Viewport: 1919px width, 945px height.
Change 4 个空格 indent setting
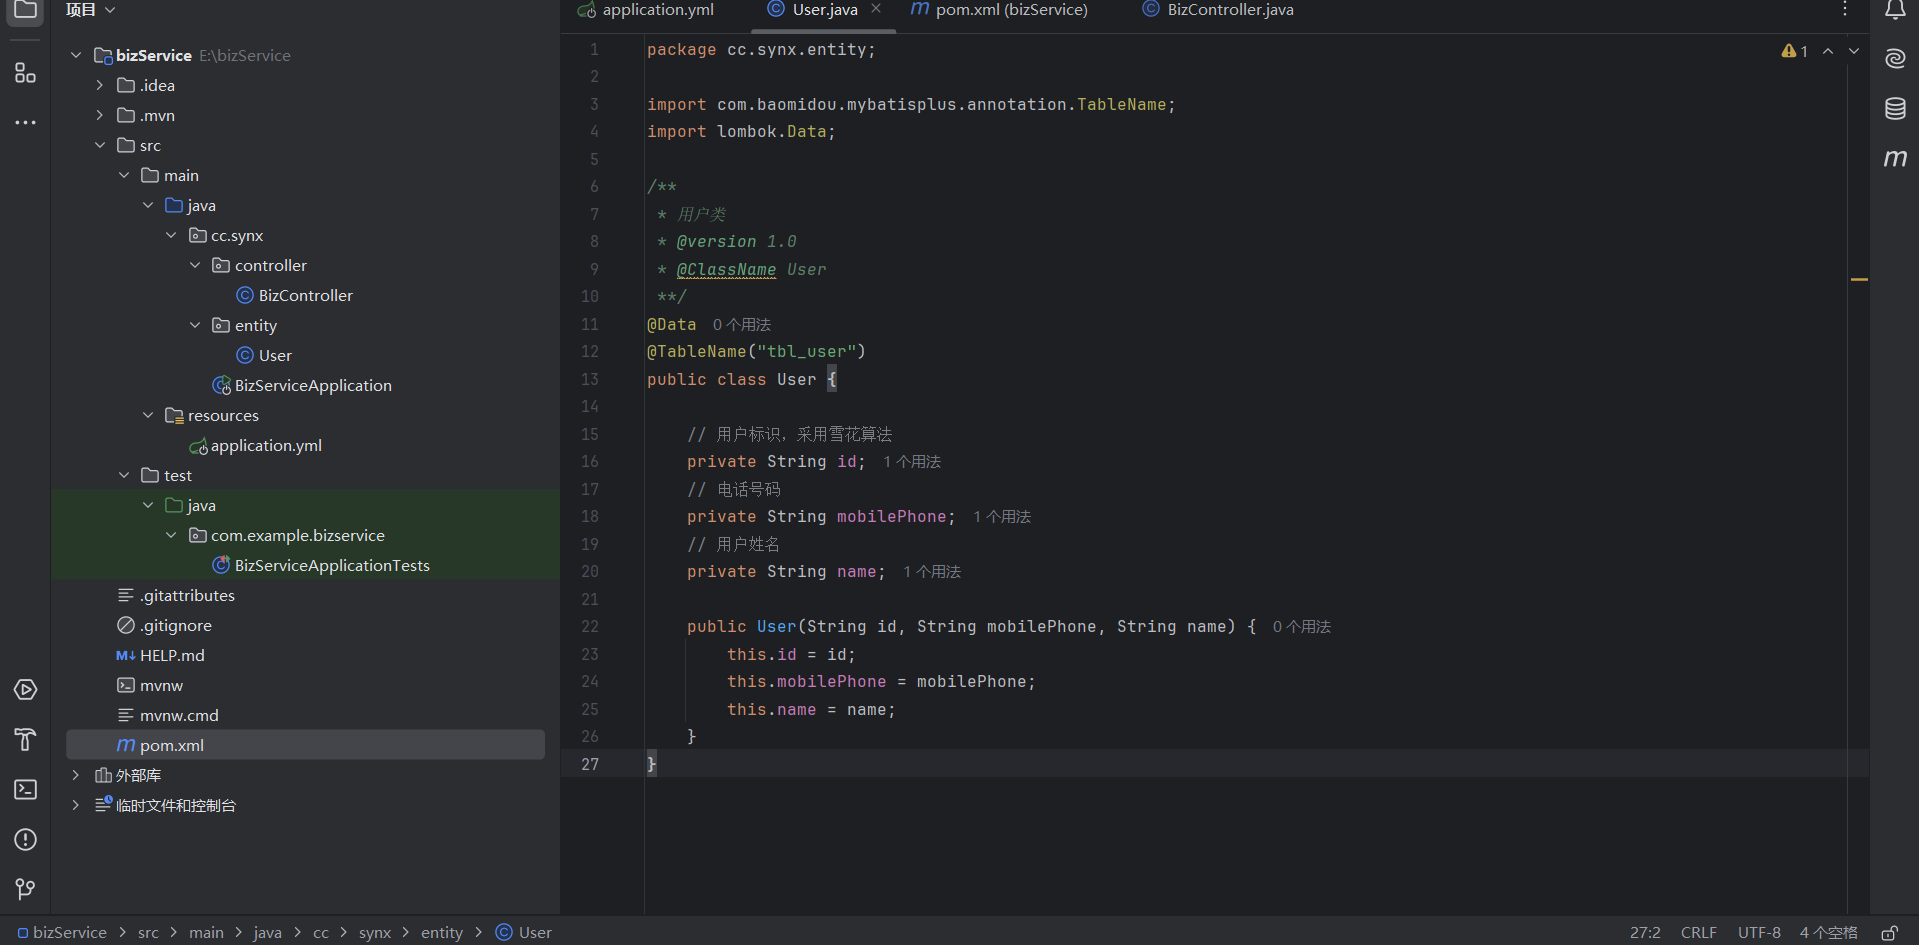(x=1828, y=933)
